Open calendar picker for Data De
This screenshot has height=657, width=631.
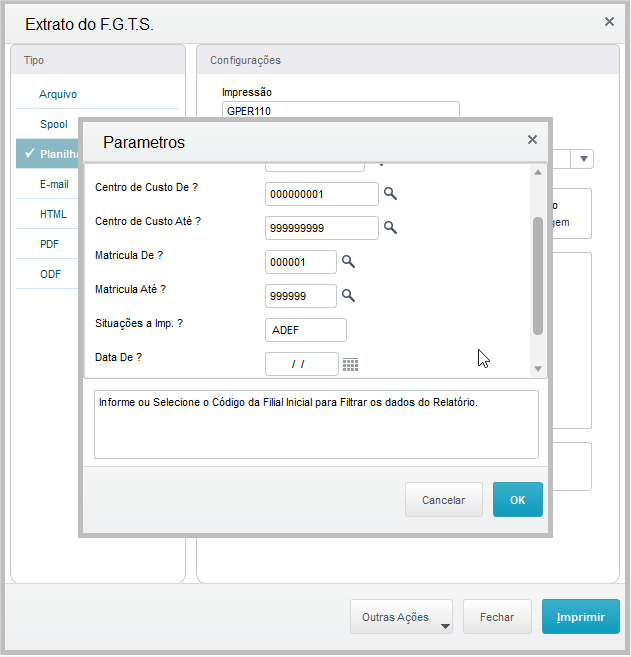coord(350,365)
